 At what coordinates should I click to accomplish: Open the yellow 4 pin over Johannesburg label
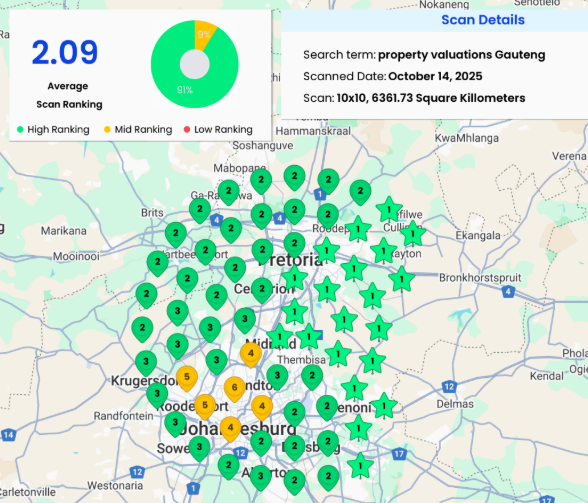click(230, 429)
